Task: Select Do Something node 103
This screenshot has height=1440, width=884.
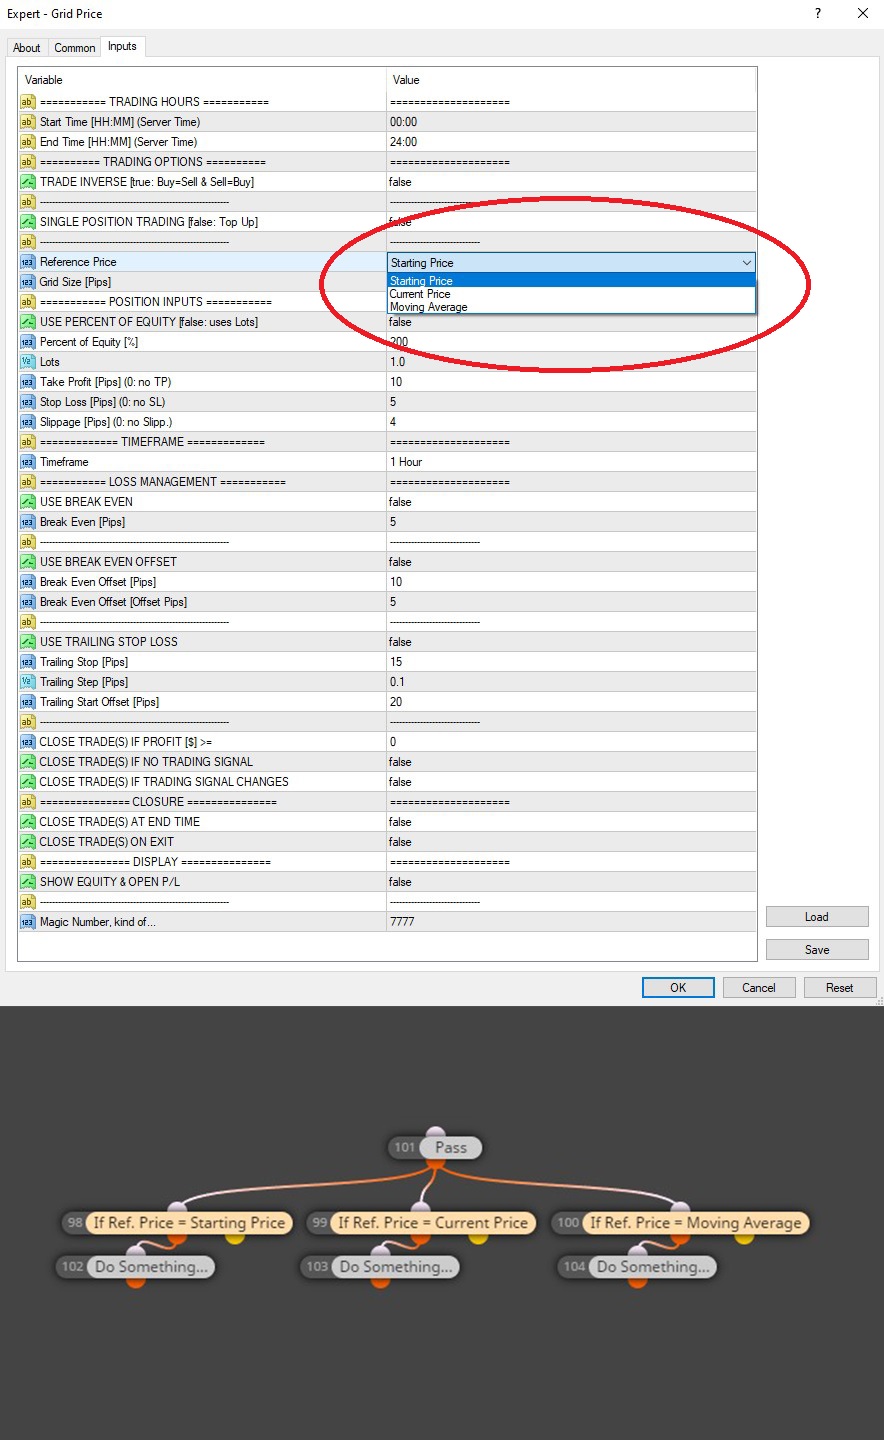Action: 381,1267
